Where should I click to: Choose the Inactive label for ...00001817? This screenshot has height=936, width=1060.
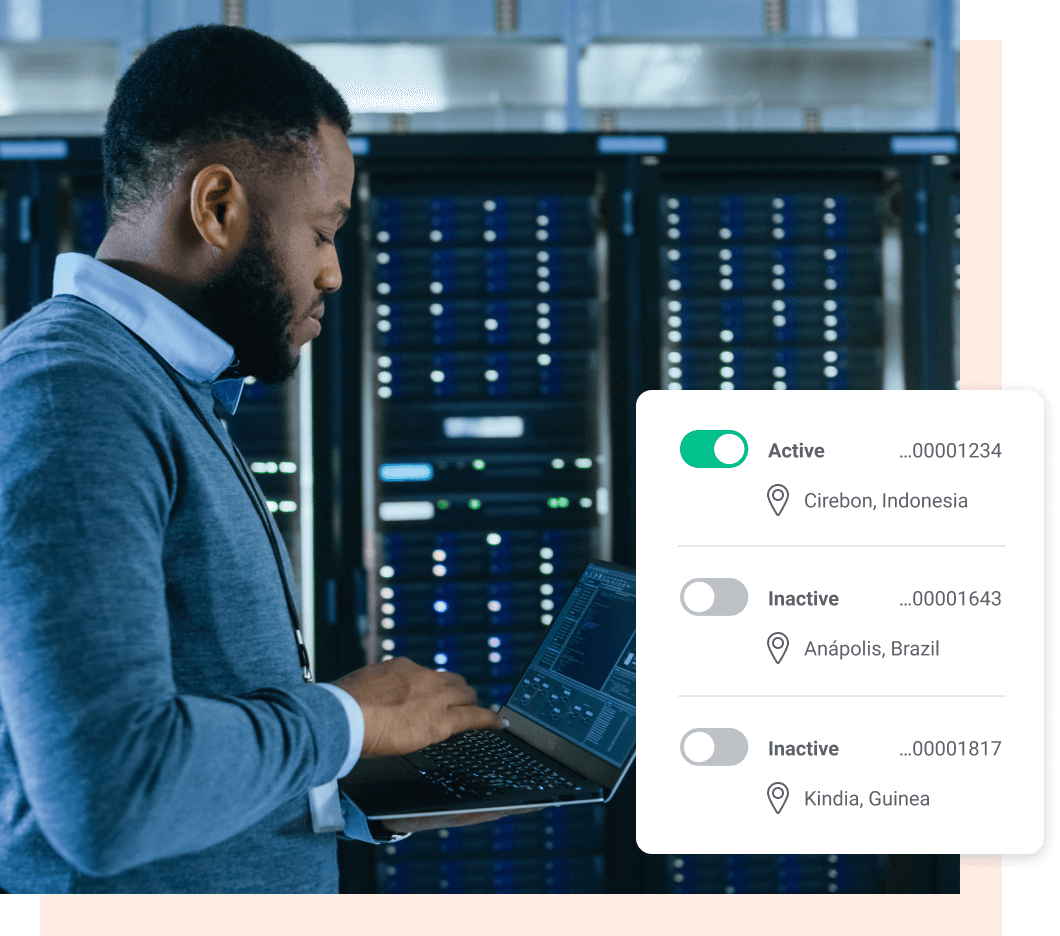pos(803,748)
